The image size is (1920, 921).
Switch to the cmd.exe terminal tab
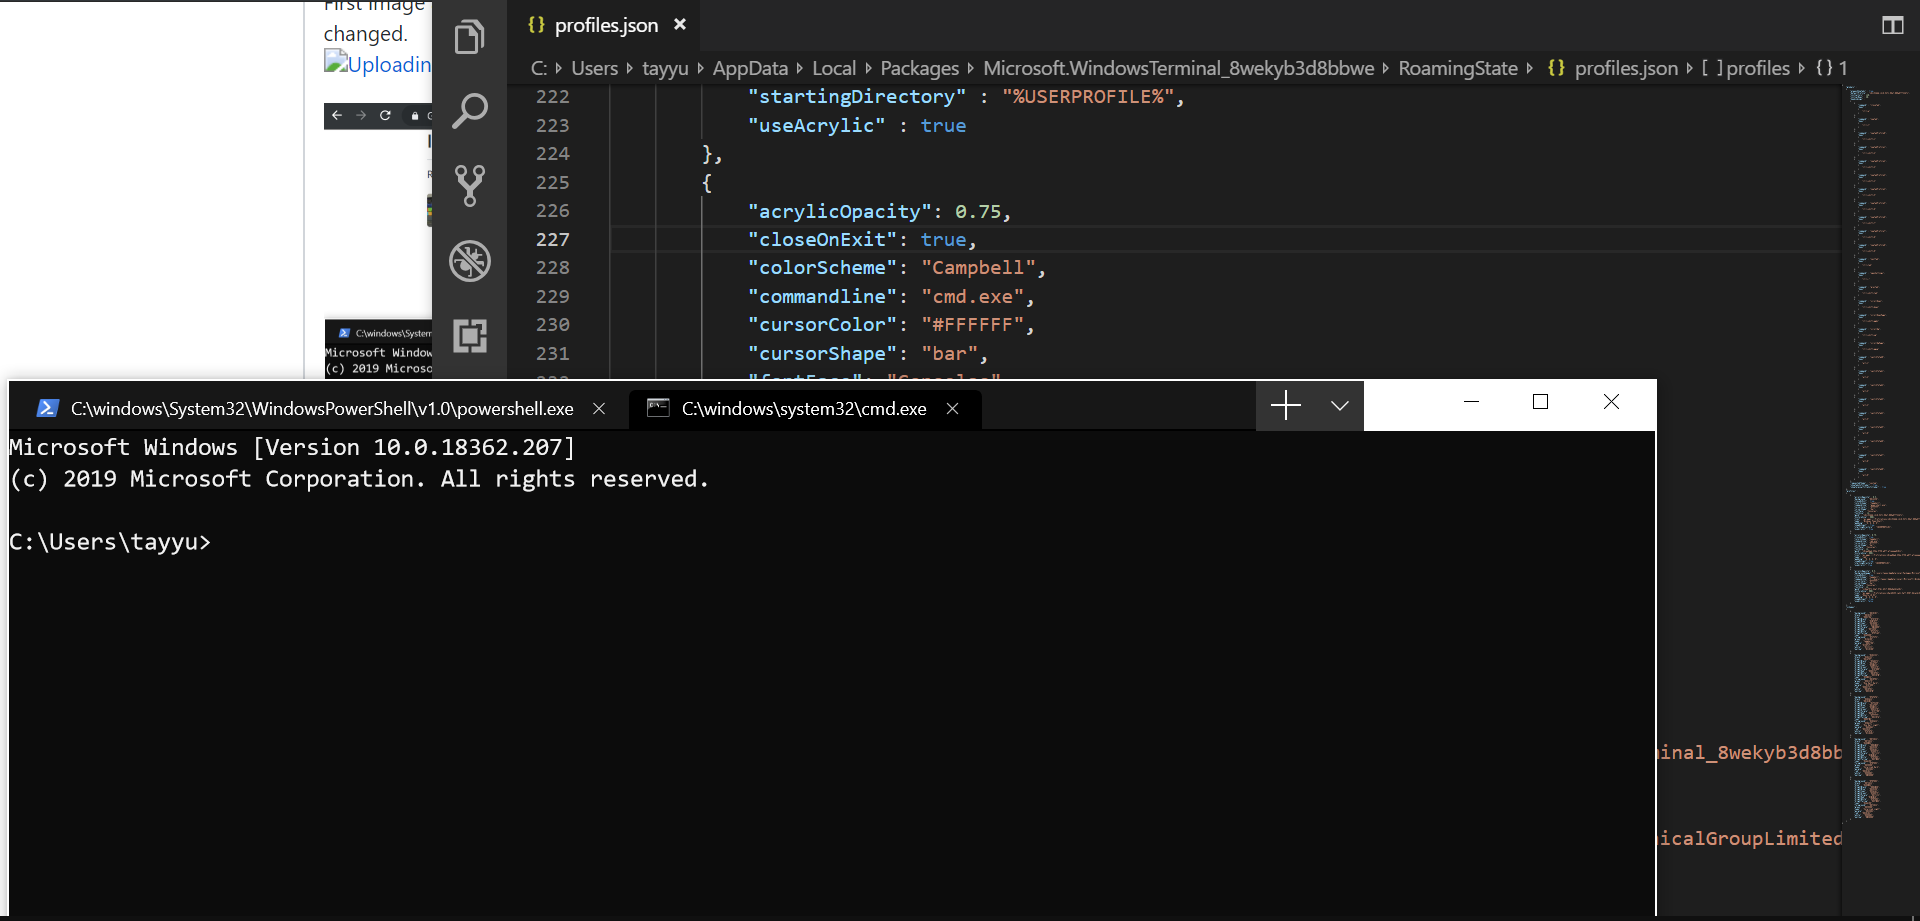[802, 408]
